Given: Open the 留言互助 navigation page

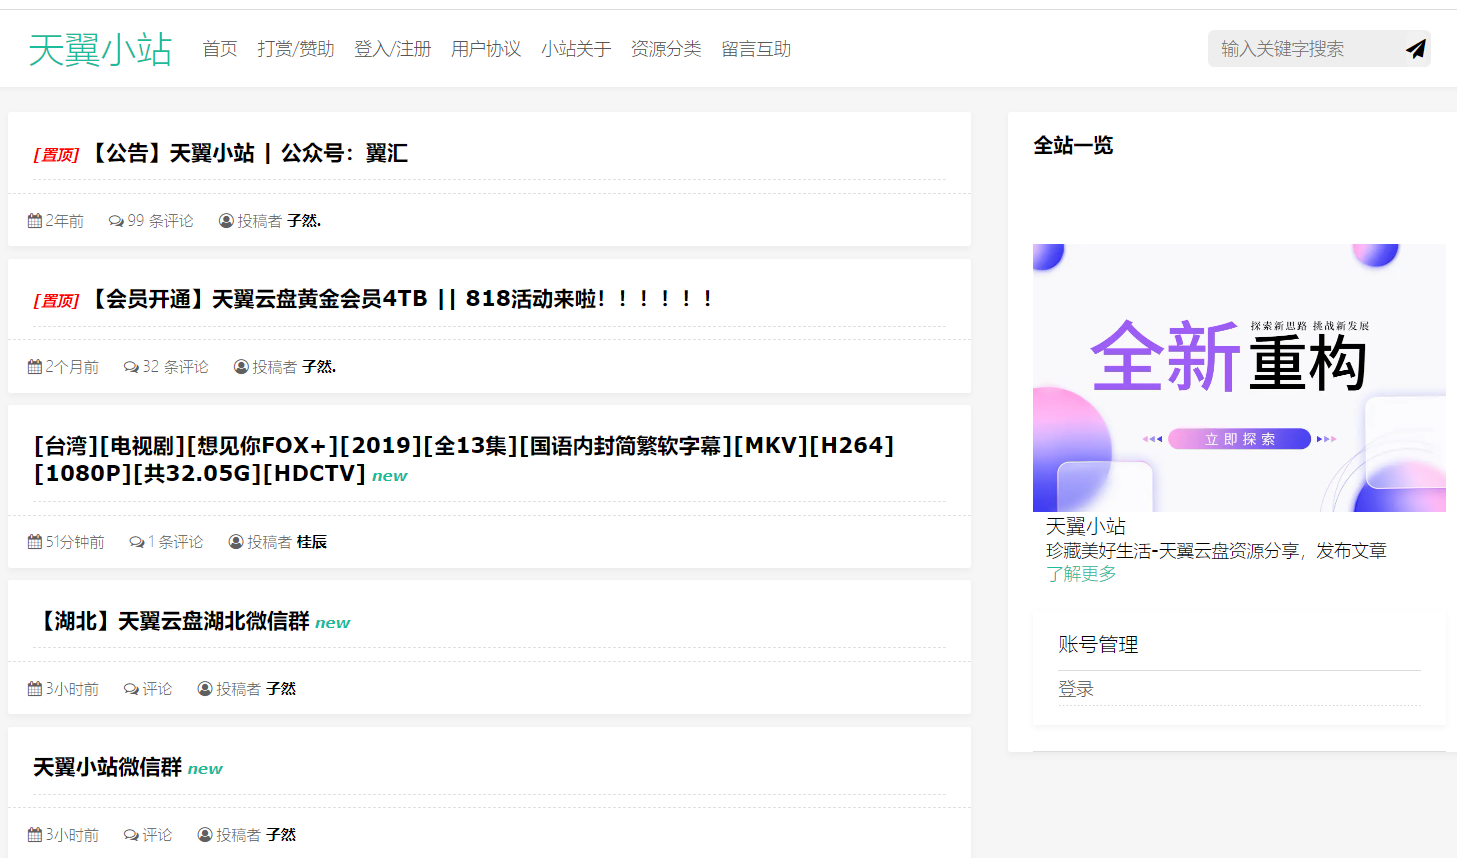Looking at the screenshot, I should tap(756, 49).
